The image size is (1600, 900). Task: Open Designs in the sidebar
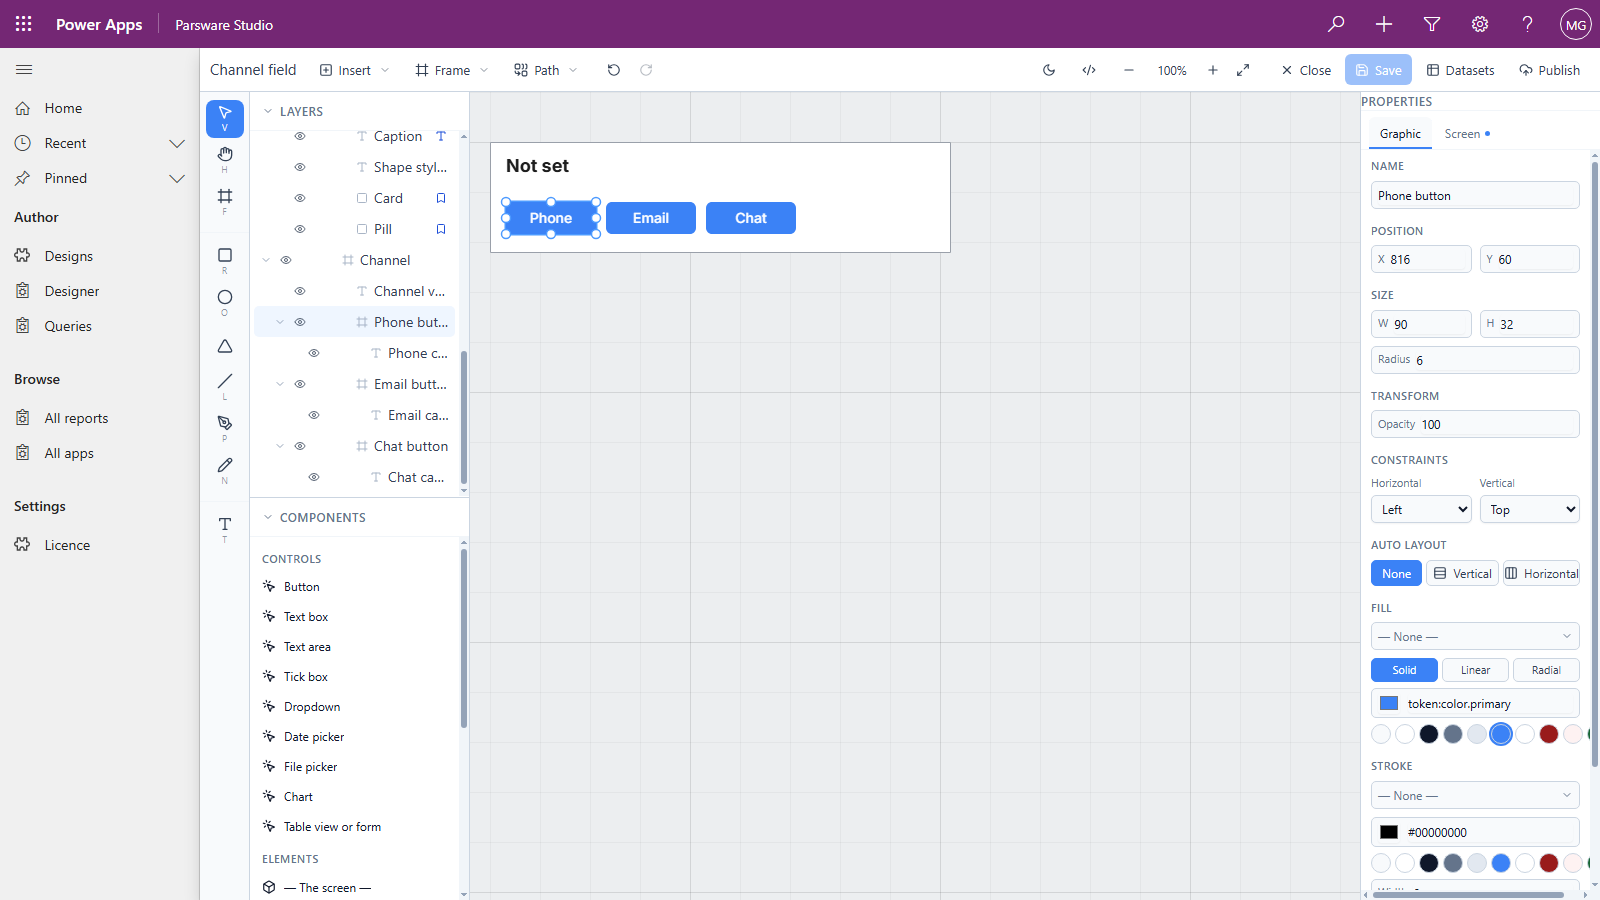coord(68,256)
